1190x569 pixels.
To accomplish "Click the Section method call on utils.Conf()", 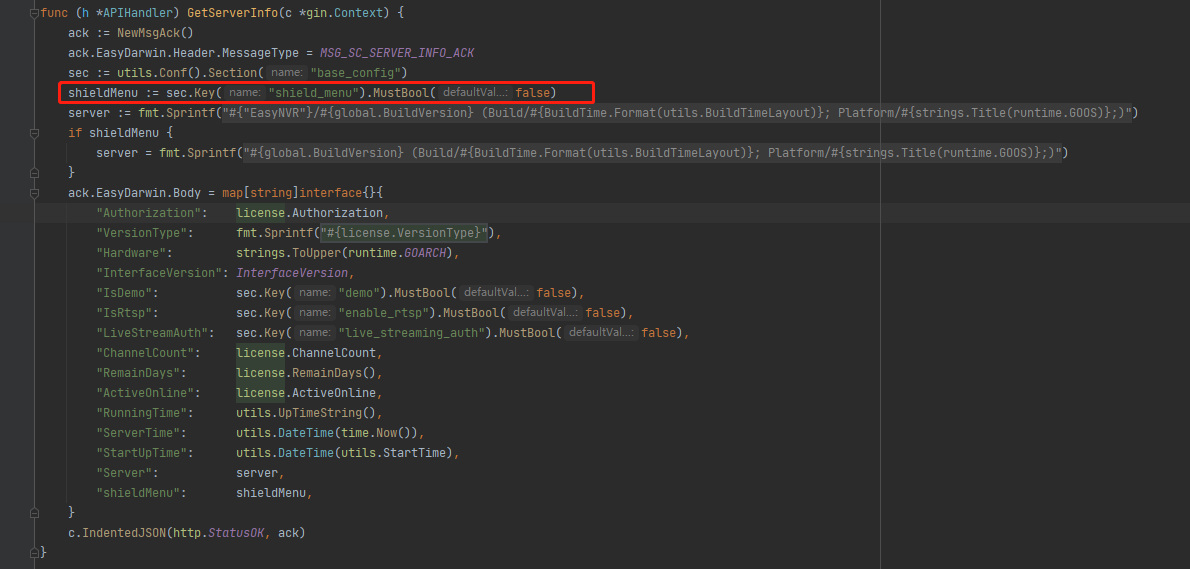I will pos(233,73).
